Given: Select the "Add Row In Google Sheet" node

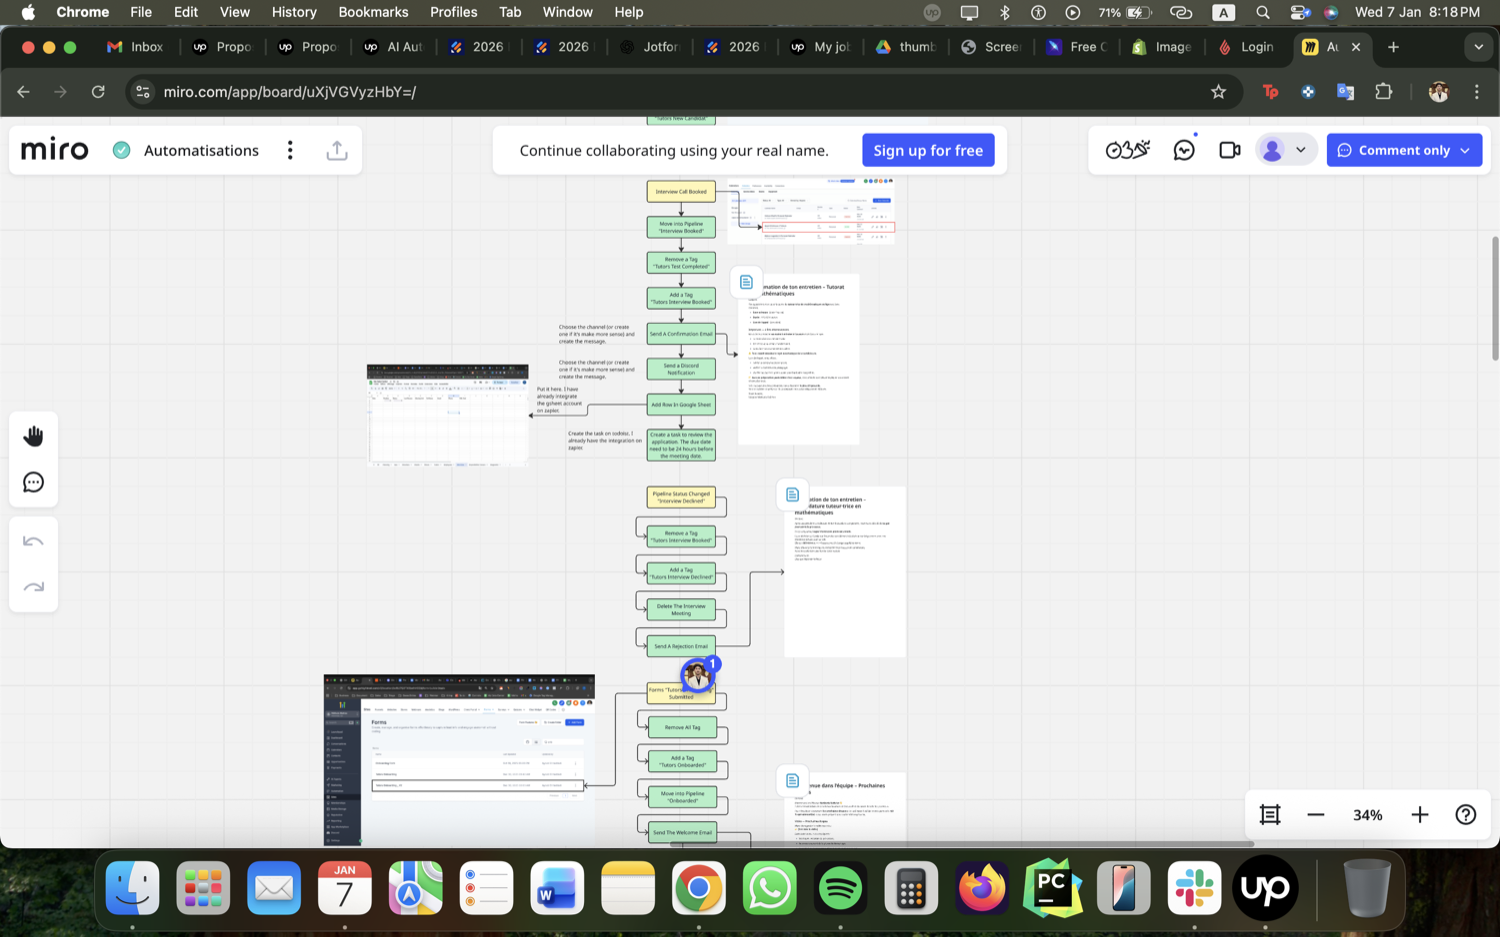Looking at the screenshot, I should 681,405.
